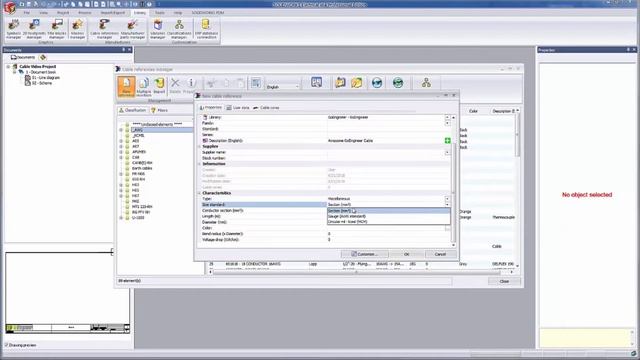This screenshot has width=640, height=360.
Task: Collapse the Supplier section
Action: coord(200,146)
